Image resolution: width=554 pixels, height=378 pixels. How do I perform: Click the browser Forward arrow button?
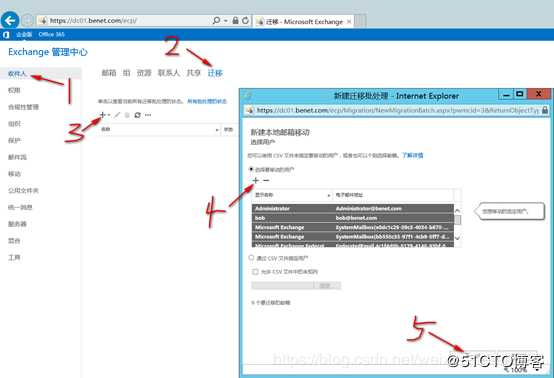pyautogui.click(x=28, y=20)
